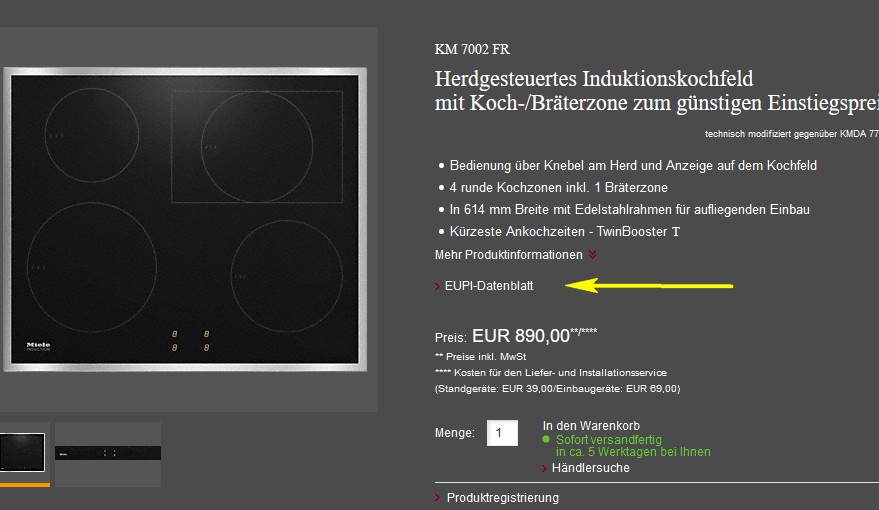Expand Mehr Produktinformationen section
Image resolution: width=879 pixels, height=510 pixels.
click(515, 255)
